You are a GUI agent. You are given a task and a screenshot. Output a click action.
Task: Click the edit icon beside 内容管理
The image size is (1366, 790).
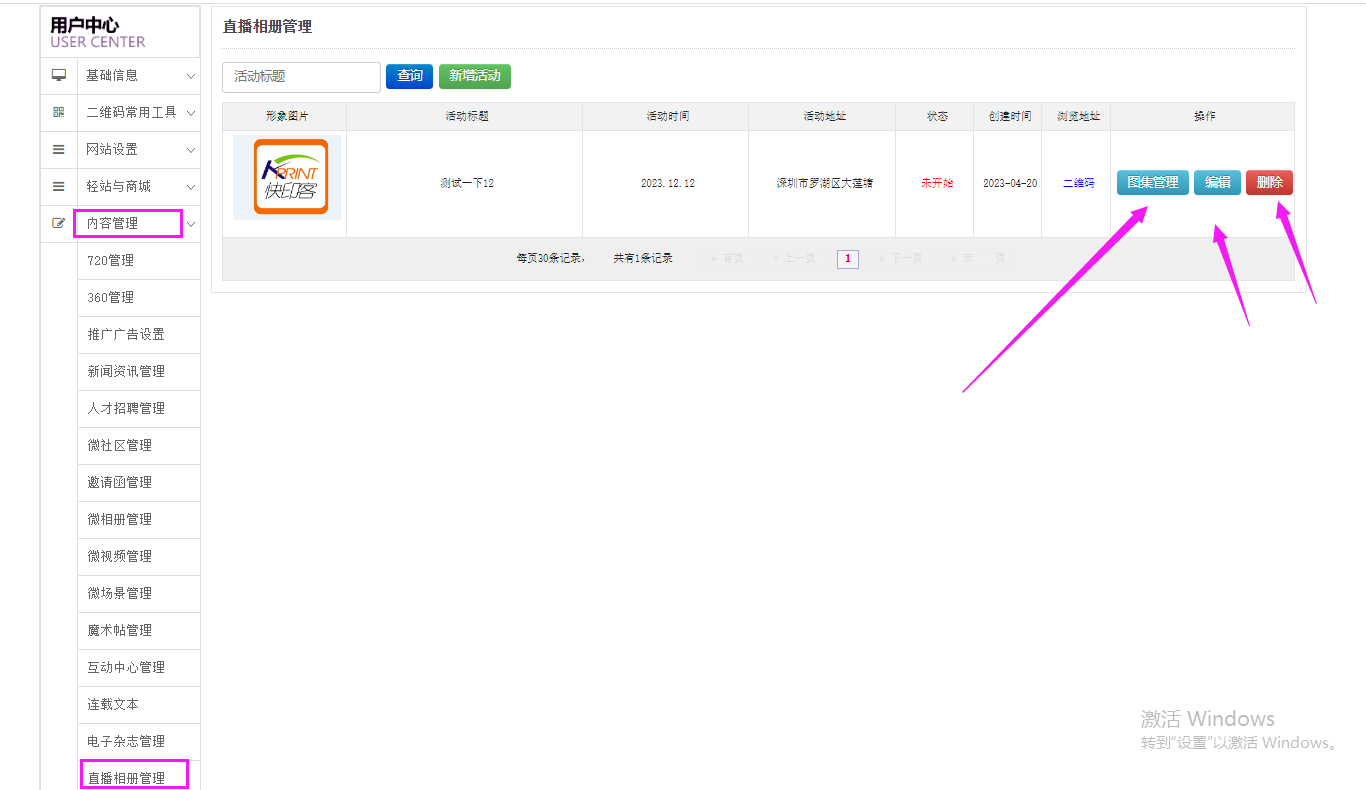59,223
